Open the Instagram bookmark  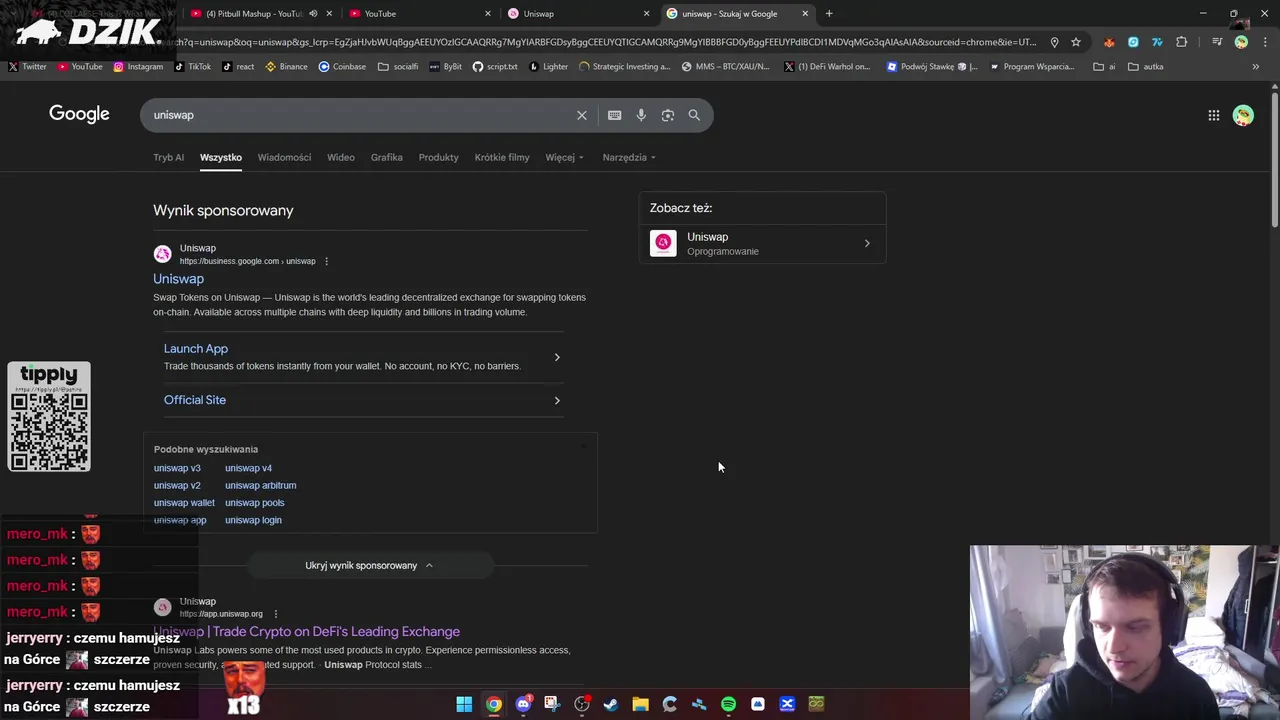coord(138,67)
